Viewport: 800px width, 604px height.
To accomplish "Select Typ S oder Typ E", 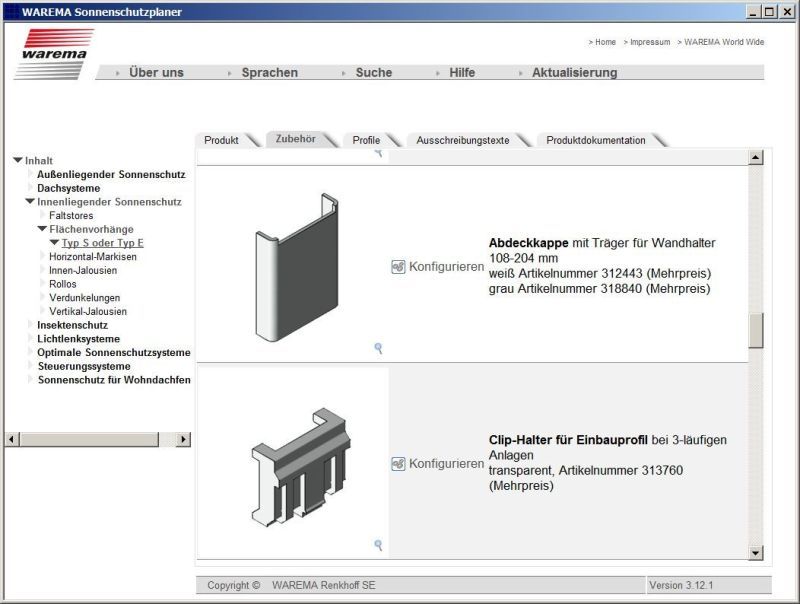I will pos(103,243).
